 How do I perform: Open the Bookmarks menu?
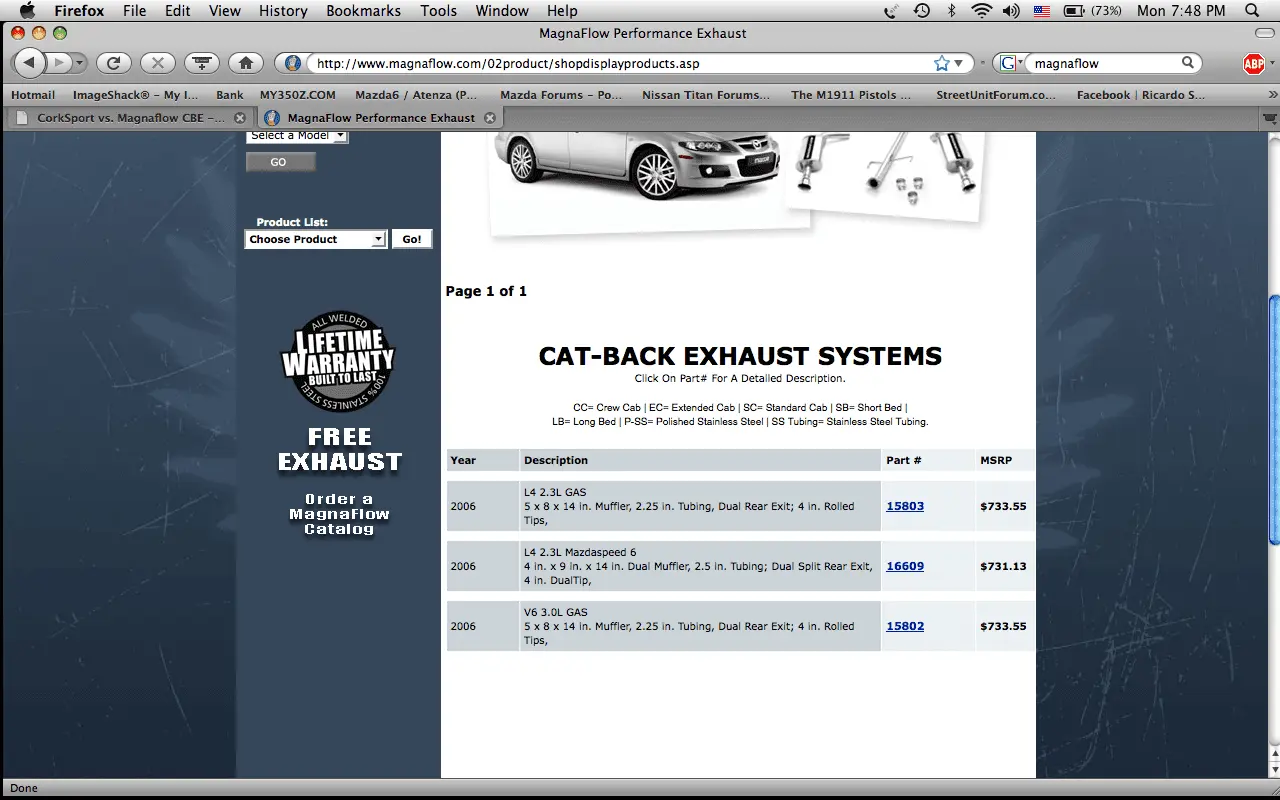(x=363, y=11)
